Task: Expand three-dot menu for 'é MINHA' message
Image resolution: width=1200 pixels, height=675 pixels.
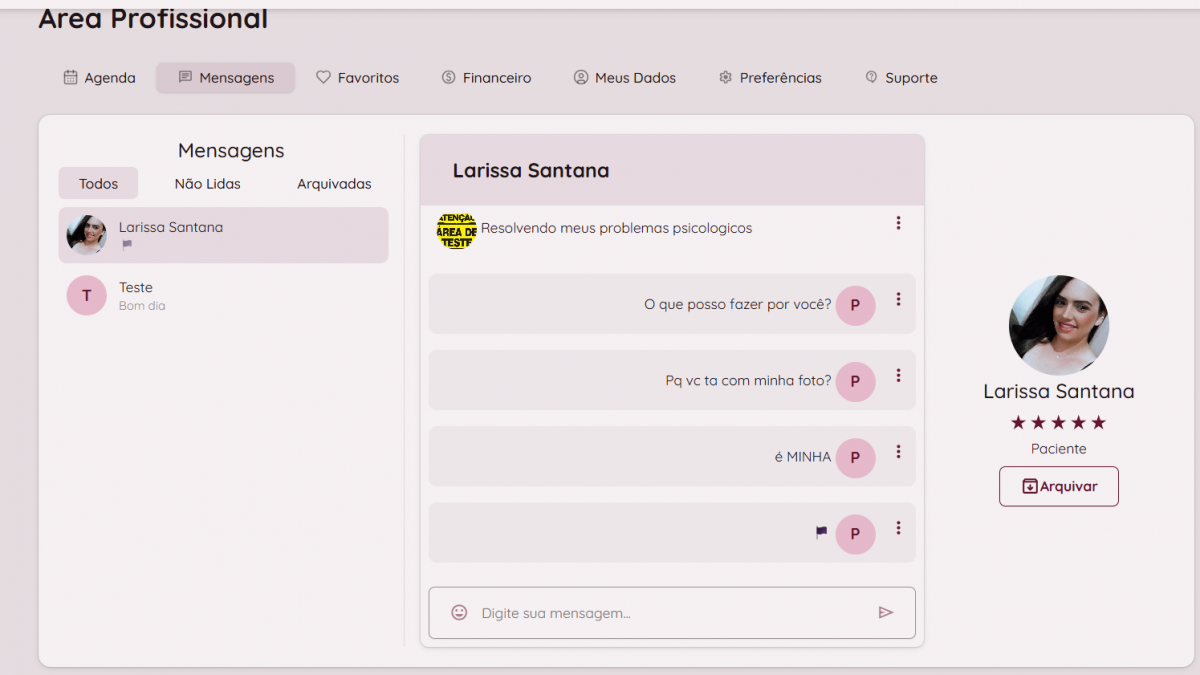Action: click(898, 451)
